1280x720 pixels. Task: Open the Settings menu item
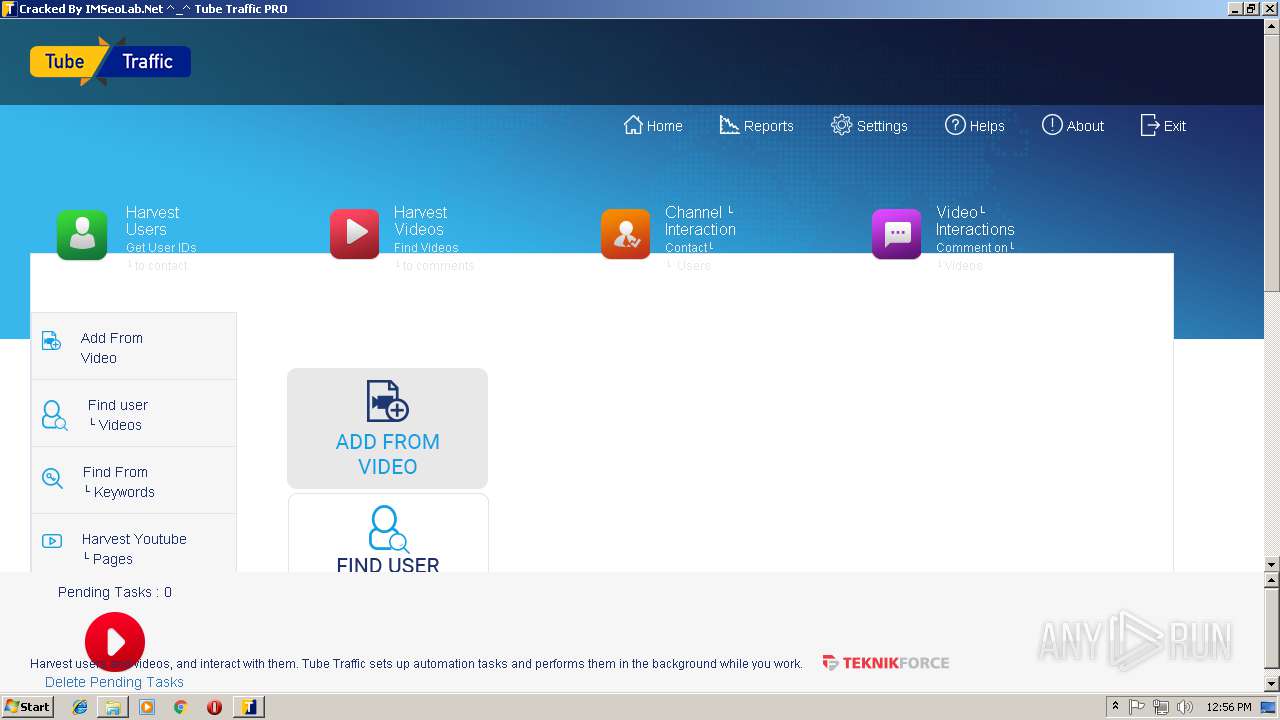pos(869,125)
